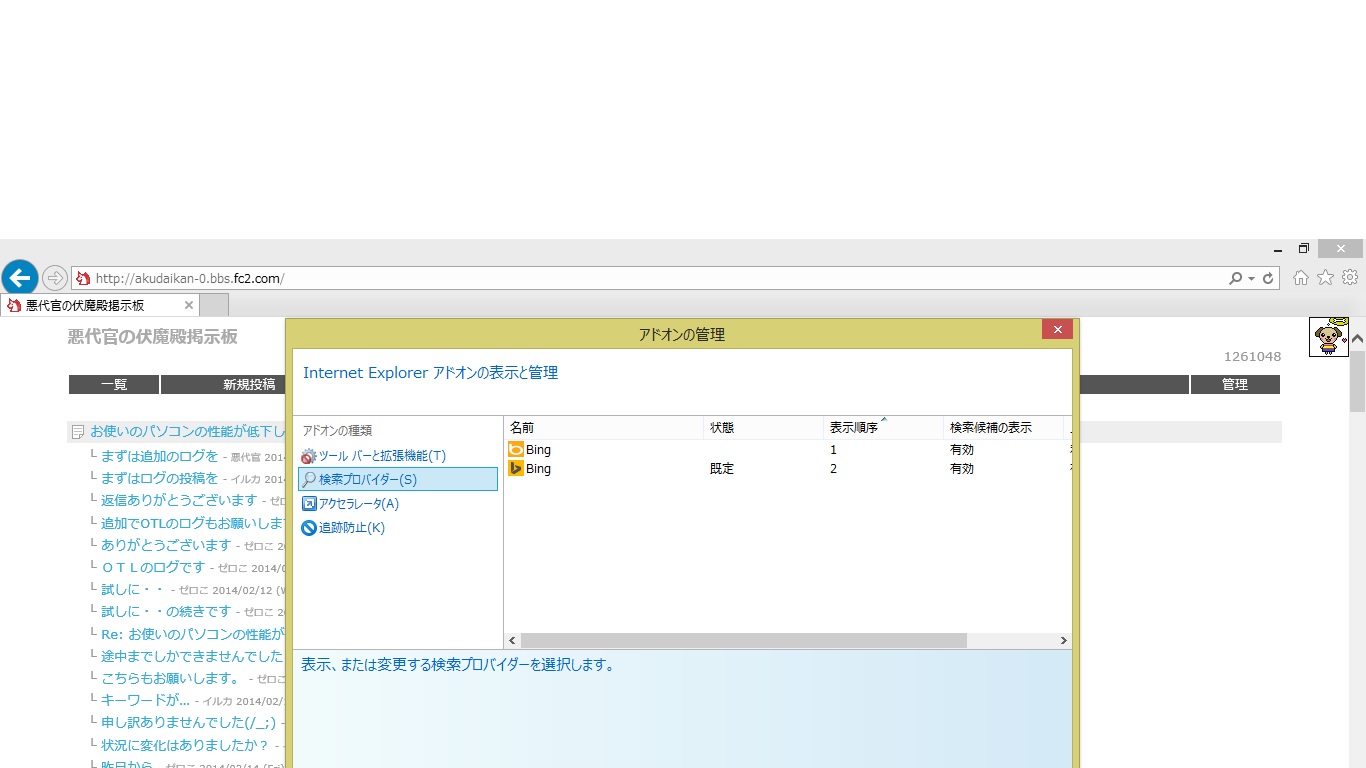Select the default (既定) Bing provider

788,468
